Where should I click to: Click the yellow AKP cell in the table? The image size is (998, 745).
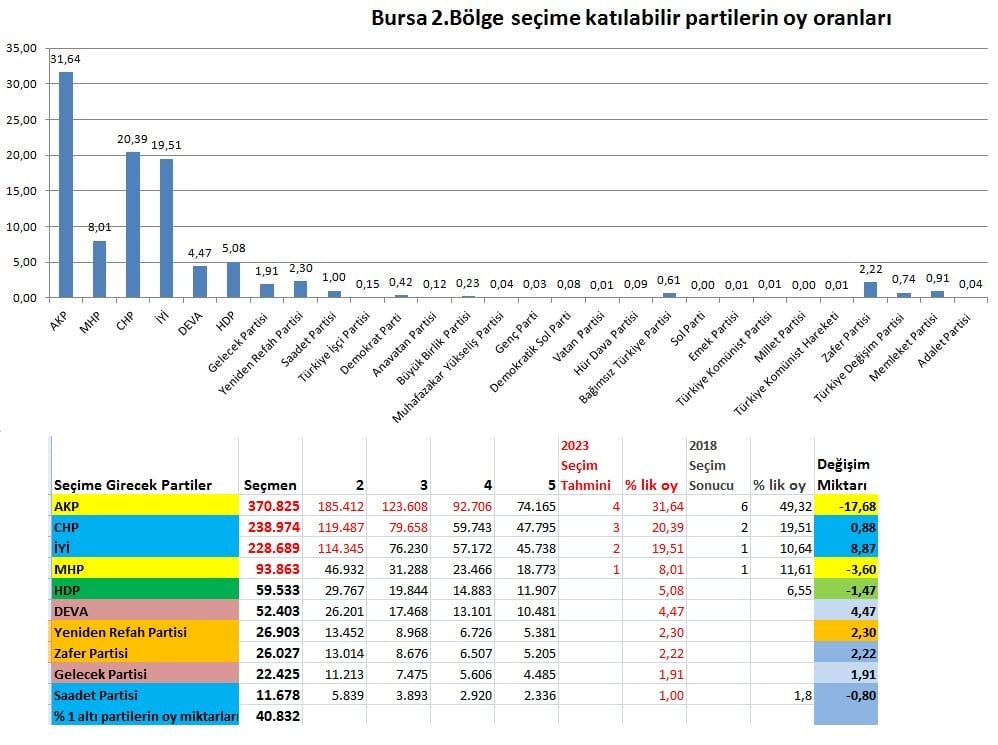(144, 506)
